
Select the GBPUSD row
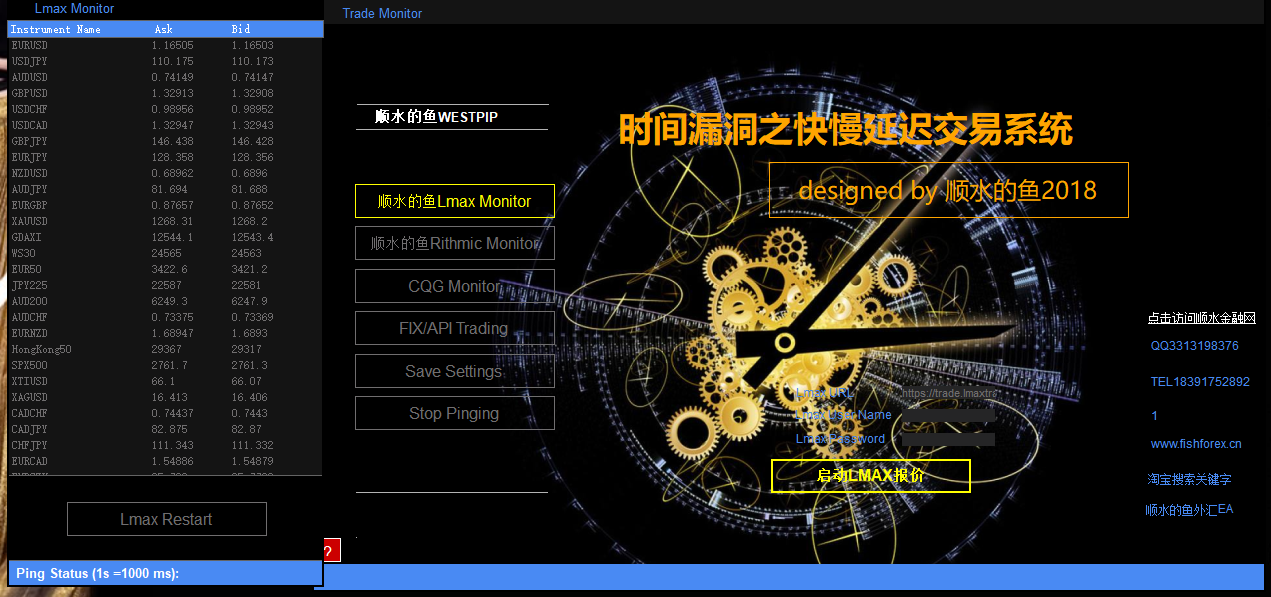tap(165, 93)
